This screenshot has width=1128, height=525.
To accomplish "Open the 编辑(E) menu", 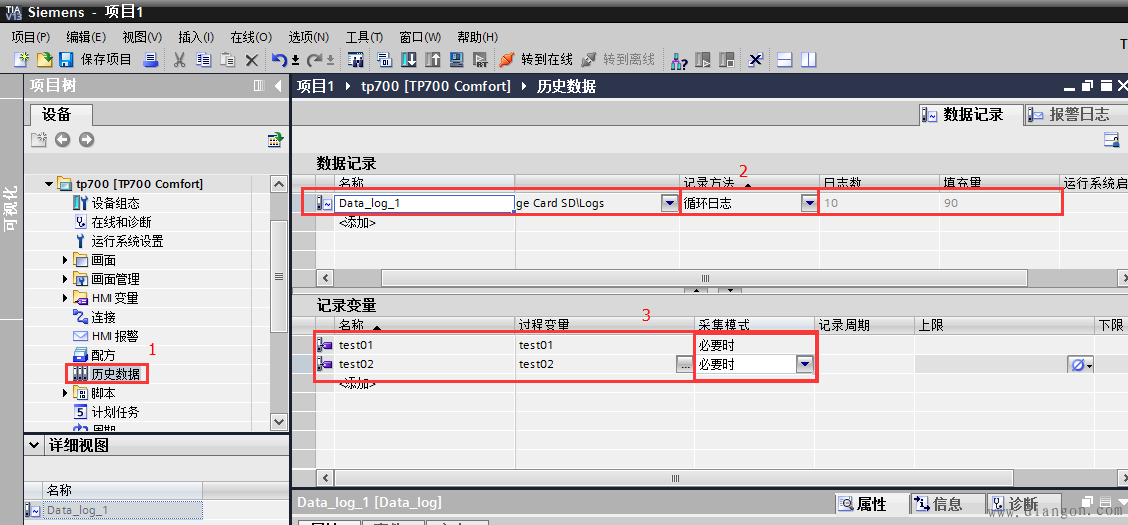I will click(86, 37).
